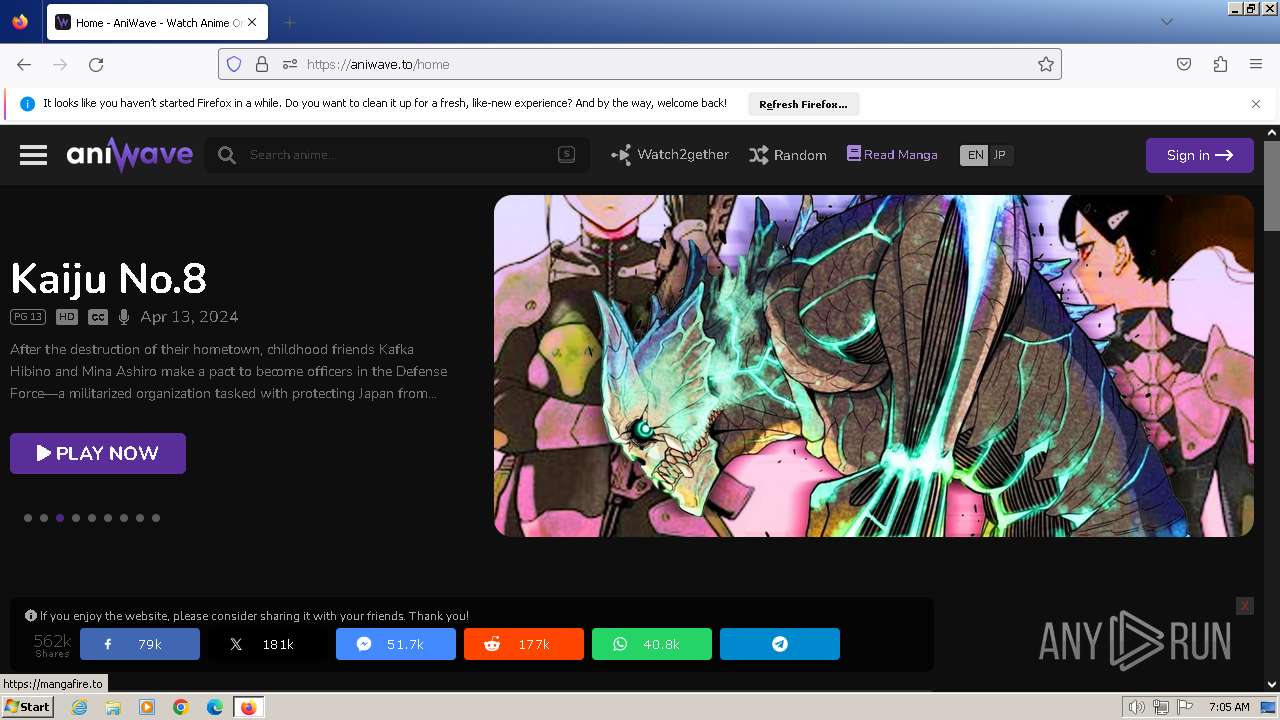Share on Facebook 79k button
1280x720 pixels.
[x=140, y=644]
